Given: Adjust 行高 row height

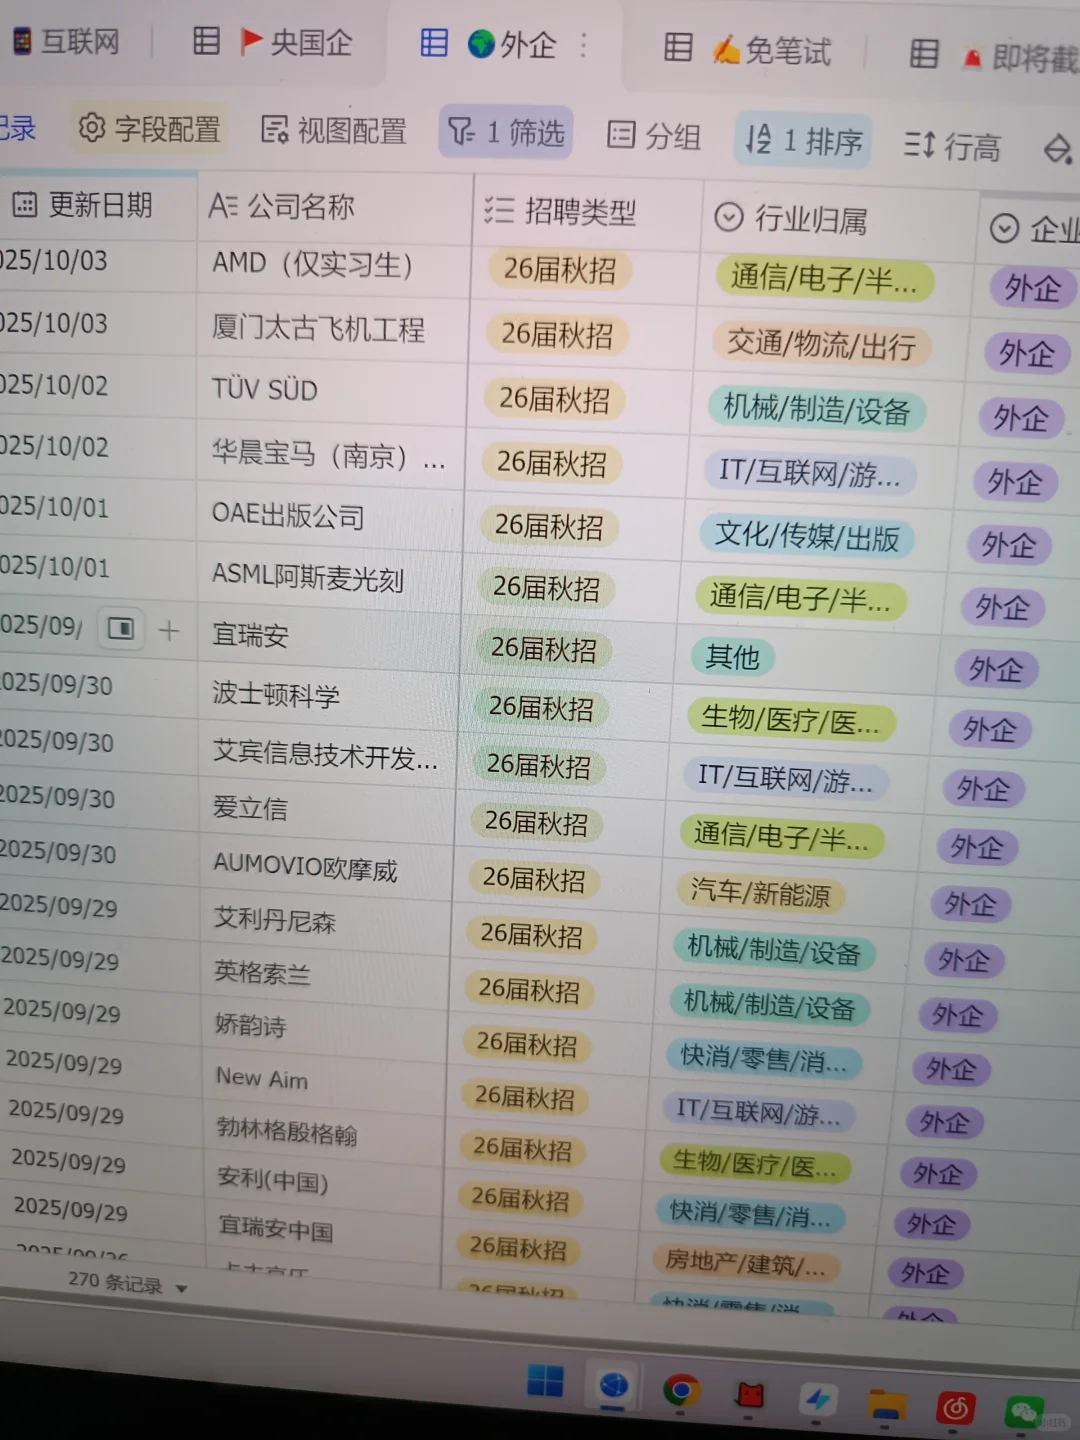Looking at the screenshot, I should pyautogui.click(x=951, y=146).
